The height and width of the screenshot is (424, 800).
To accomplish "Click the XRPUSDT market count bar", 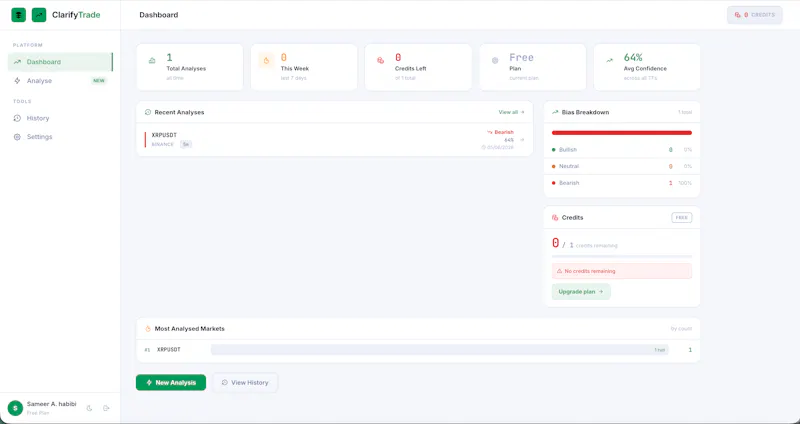I will tap(440, 350).
